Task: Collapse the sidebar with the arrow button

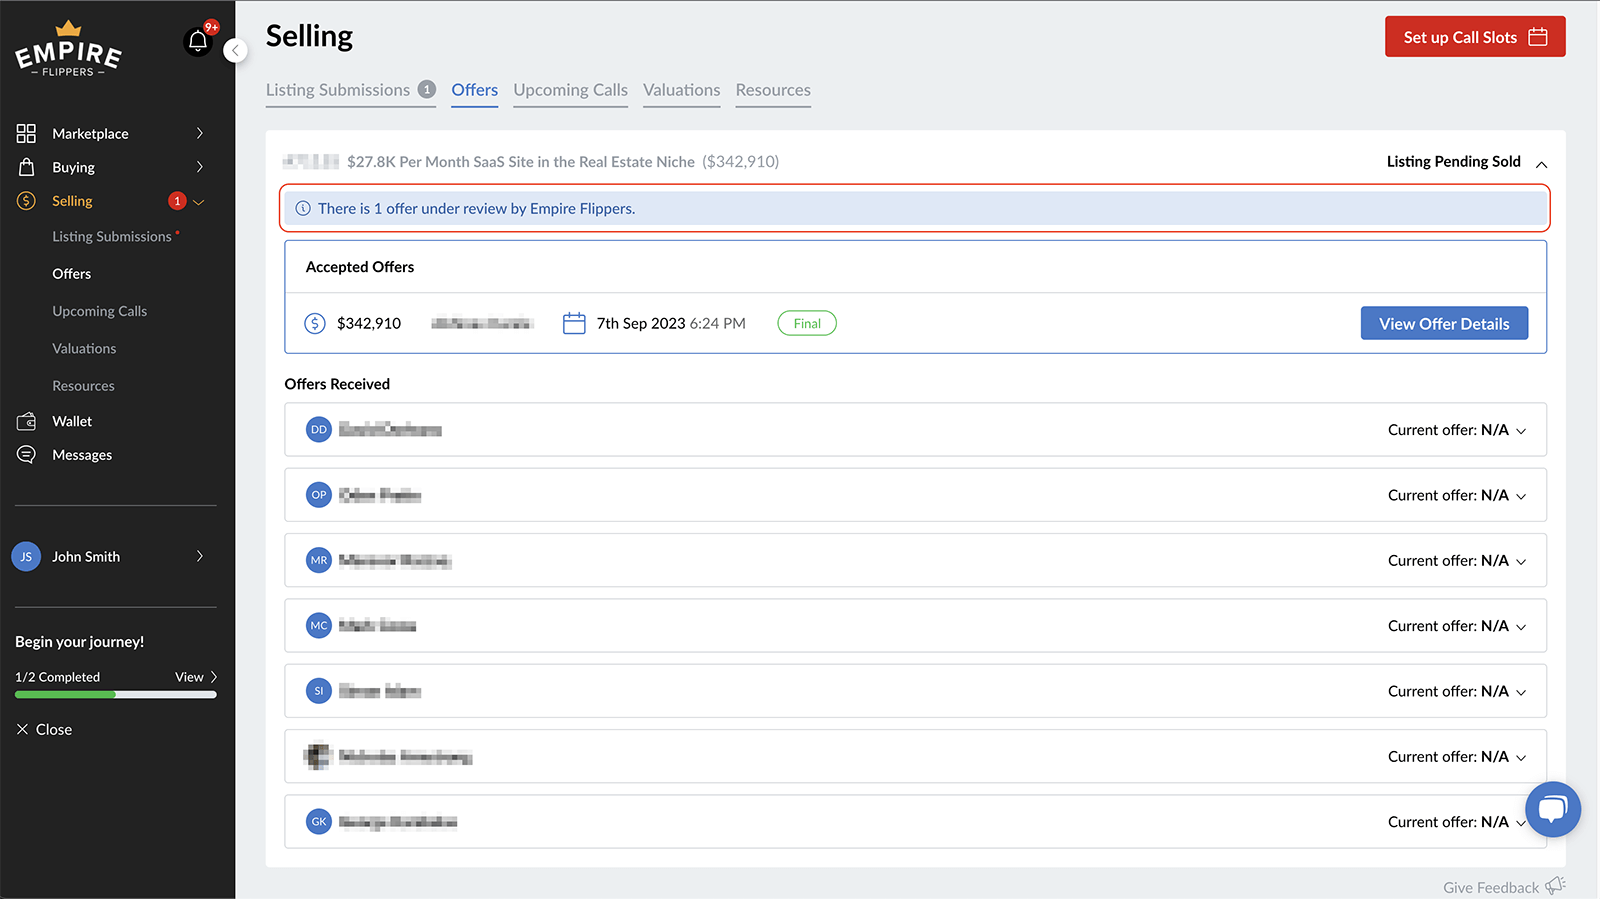Action: [235, 50]
